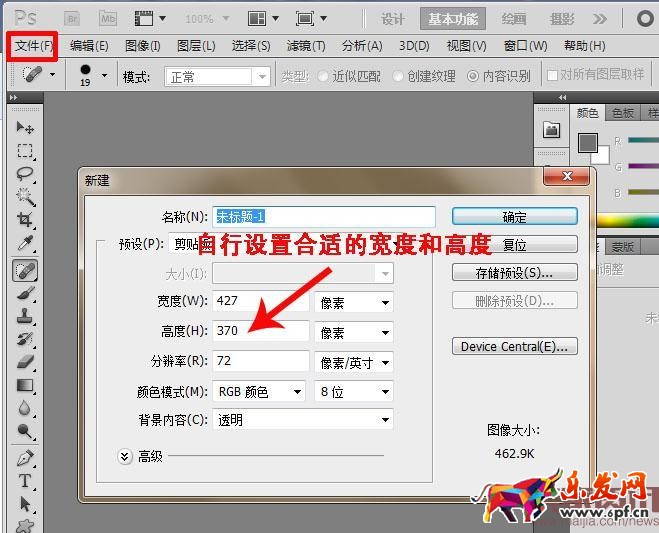Select the Rectangular Marquee tool
The width and height of the screenshot is (659, 533).
(25, 150)
